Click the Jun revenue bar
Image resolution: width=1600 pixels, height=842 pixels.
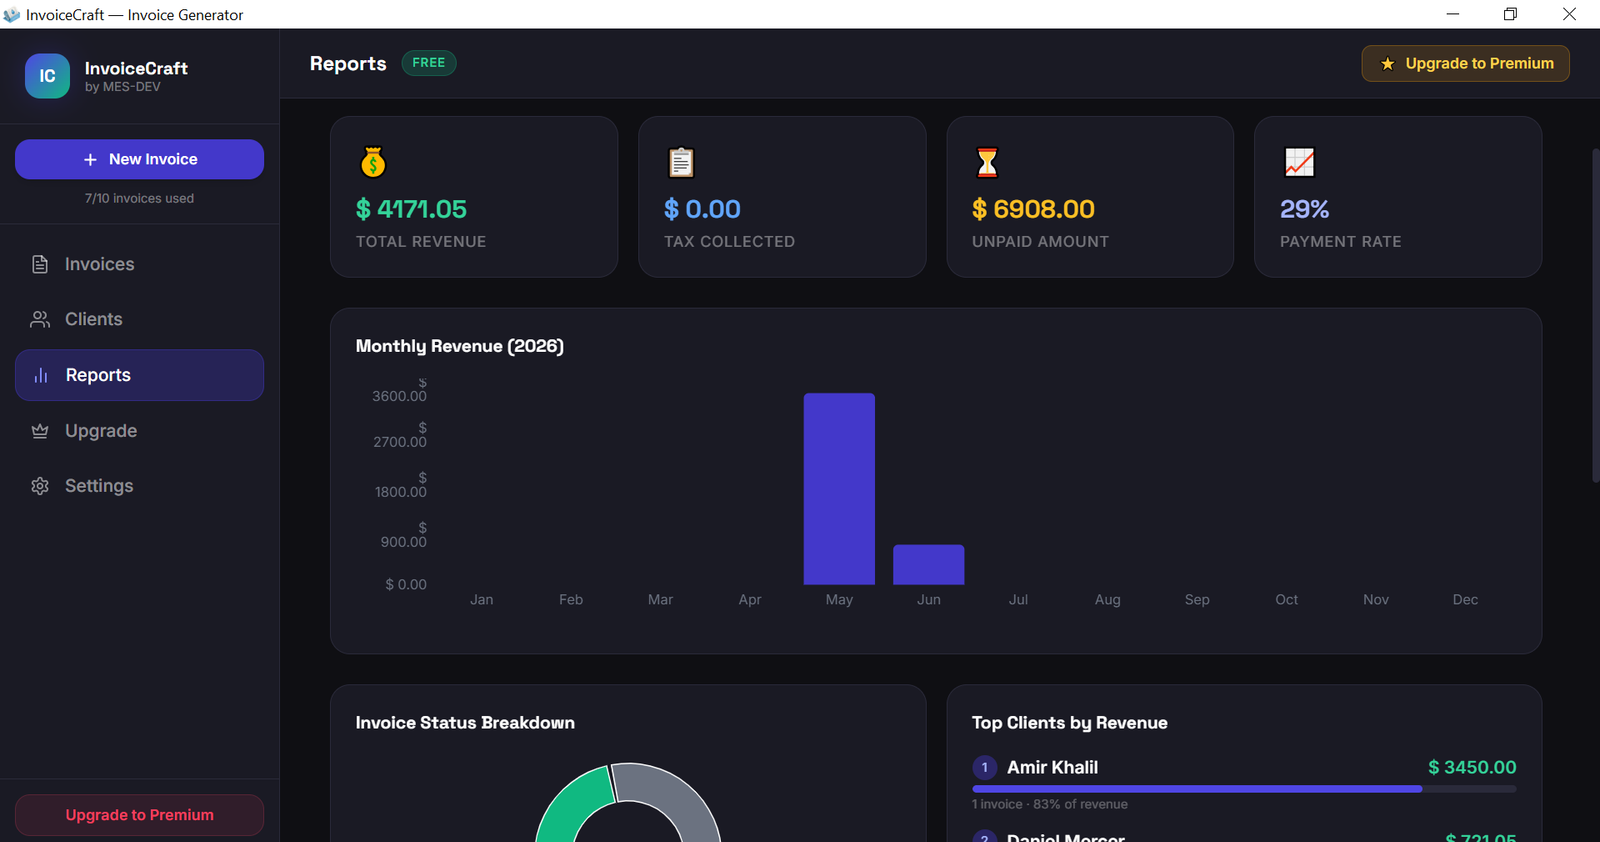(928, 565)
